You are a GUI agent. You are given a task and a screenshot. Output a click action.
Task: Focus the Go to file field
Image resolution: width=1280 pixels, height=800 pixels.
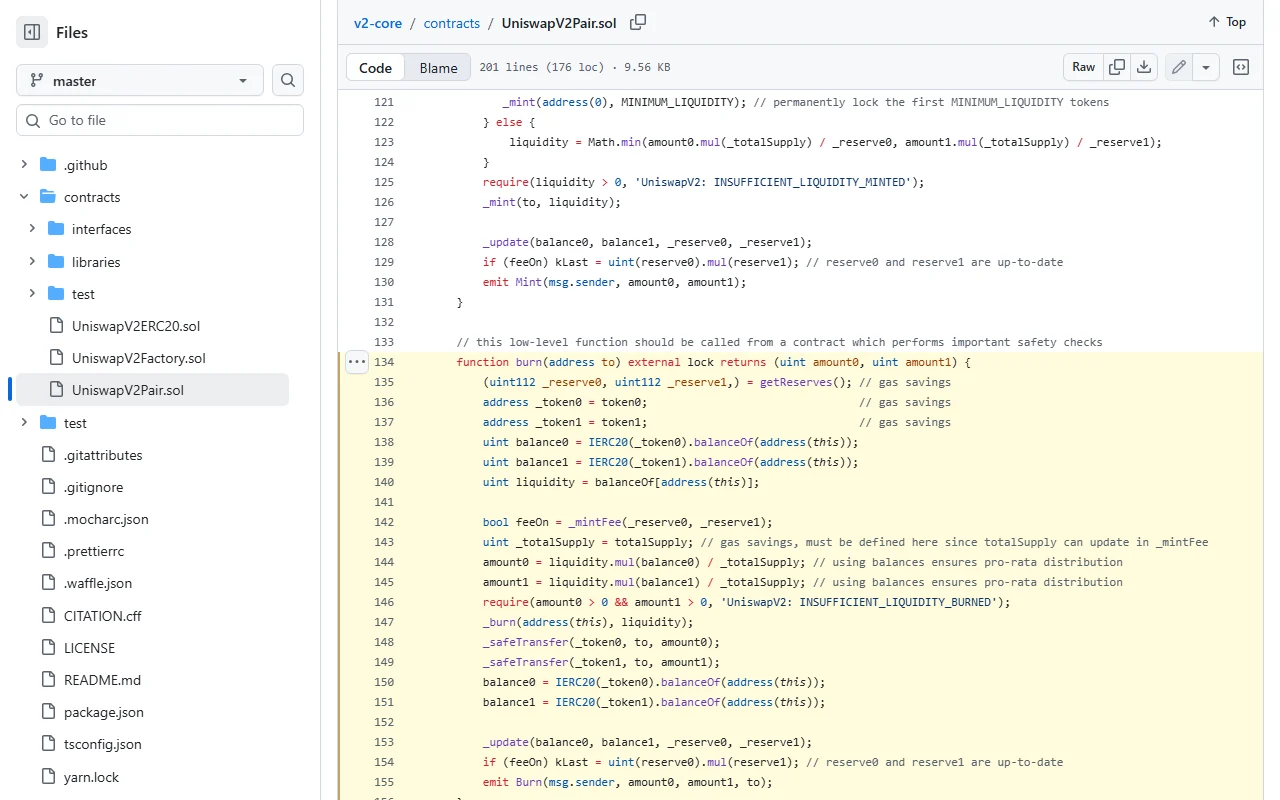[160, 120]
